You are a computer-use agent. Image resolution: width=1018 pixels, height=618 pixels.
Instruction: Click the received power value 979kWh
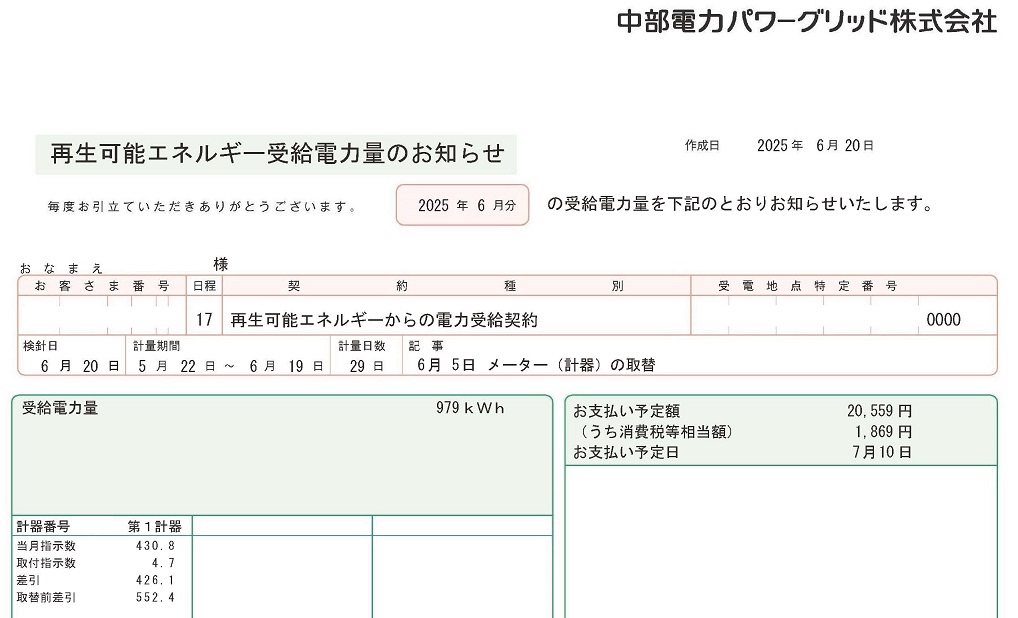[470, 408]
